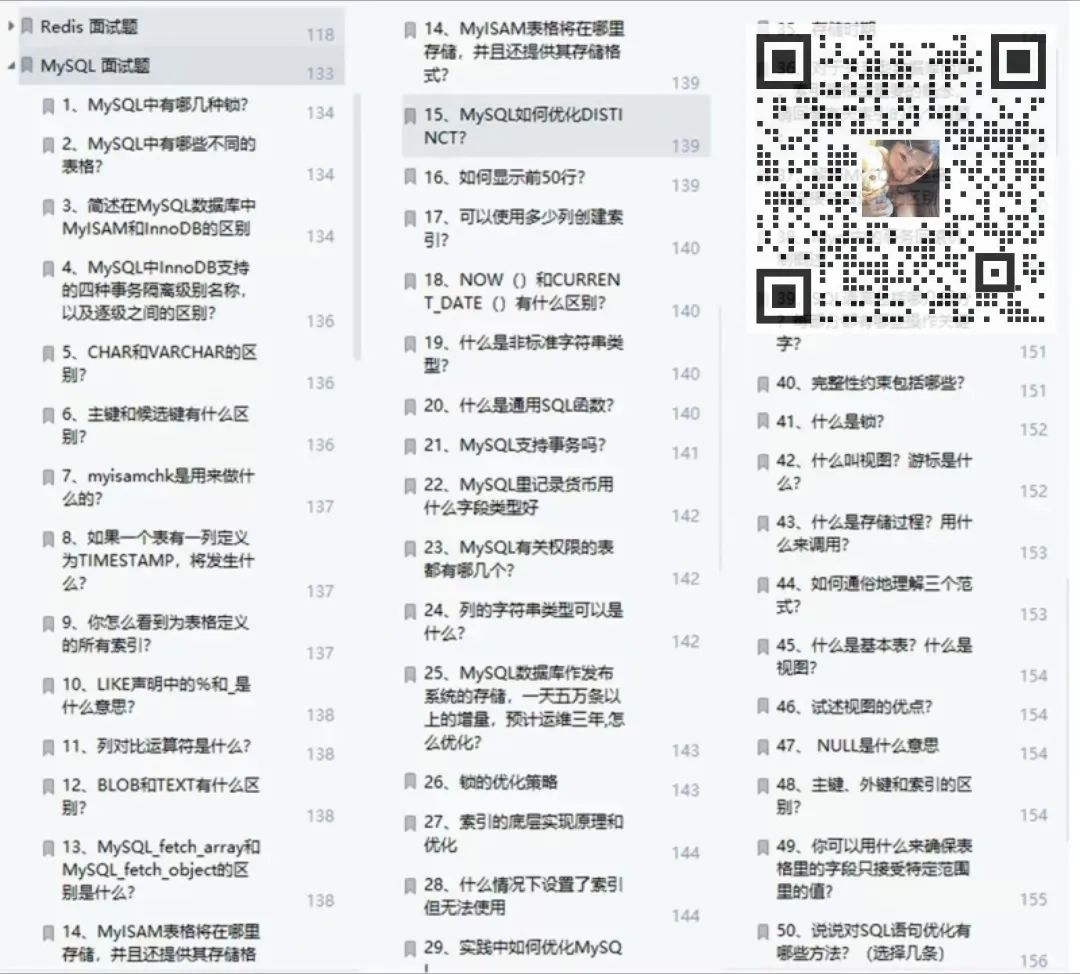Click bookmark icon for 23、MySQL有关权限的表
The height and width of the screenshot is (974, 1080).
pos(410,548)
